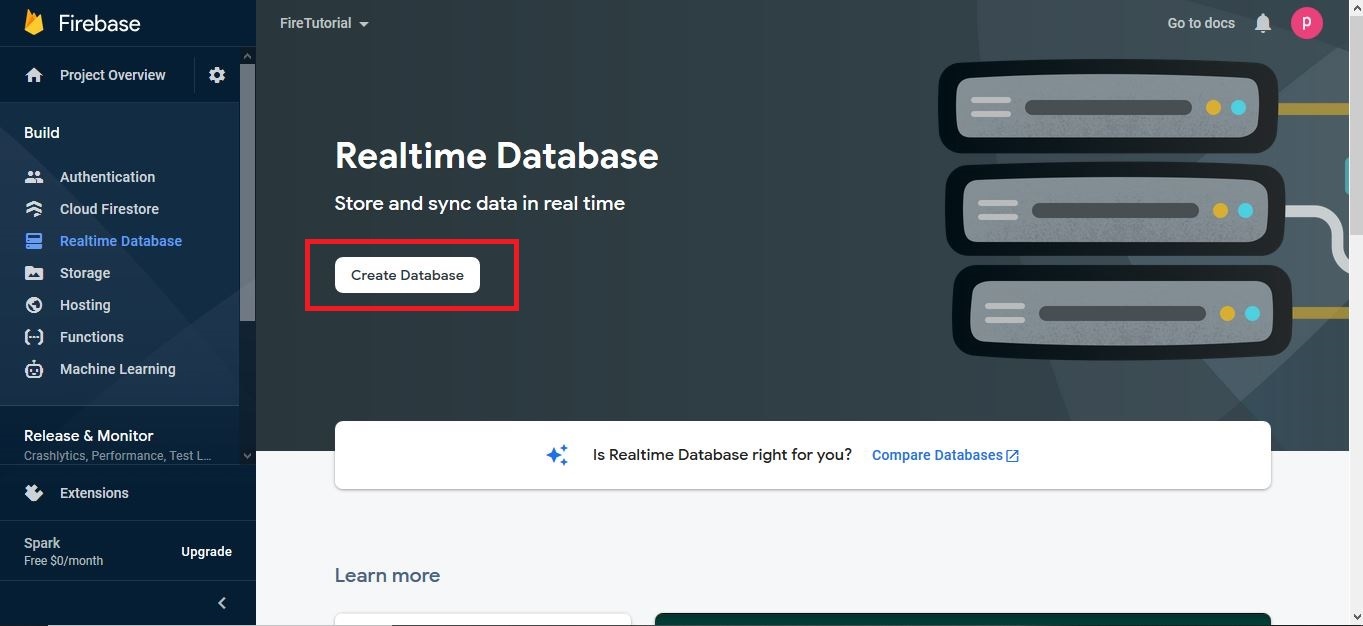Select the Hosting icon
1363x626 pixels.
[x=34, y=304]
